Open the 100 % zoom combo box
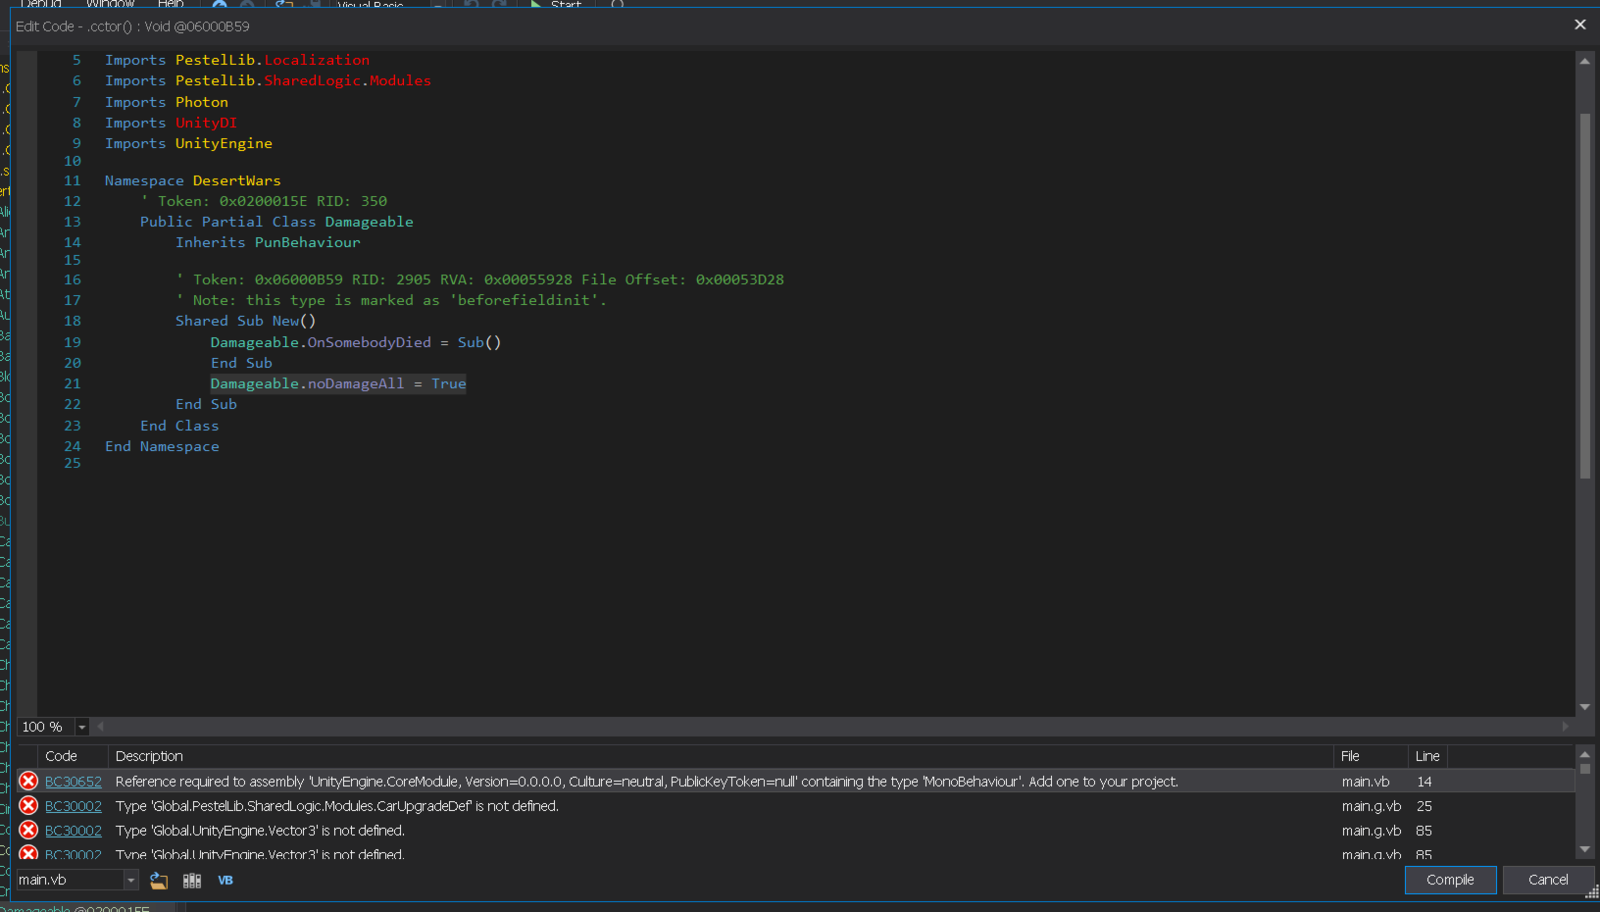Image resolution: width=1600 pixels, height=912 pixels. pos(53,727)
